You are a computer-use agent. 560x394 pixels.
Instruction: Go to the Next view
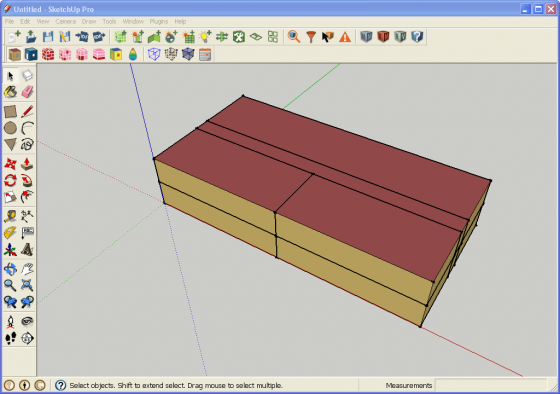pos(28,302)
